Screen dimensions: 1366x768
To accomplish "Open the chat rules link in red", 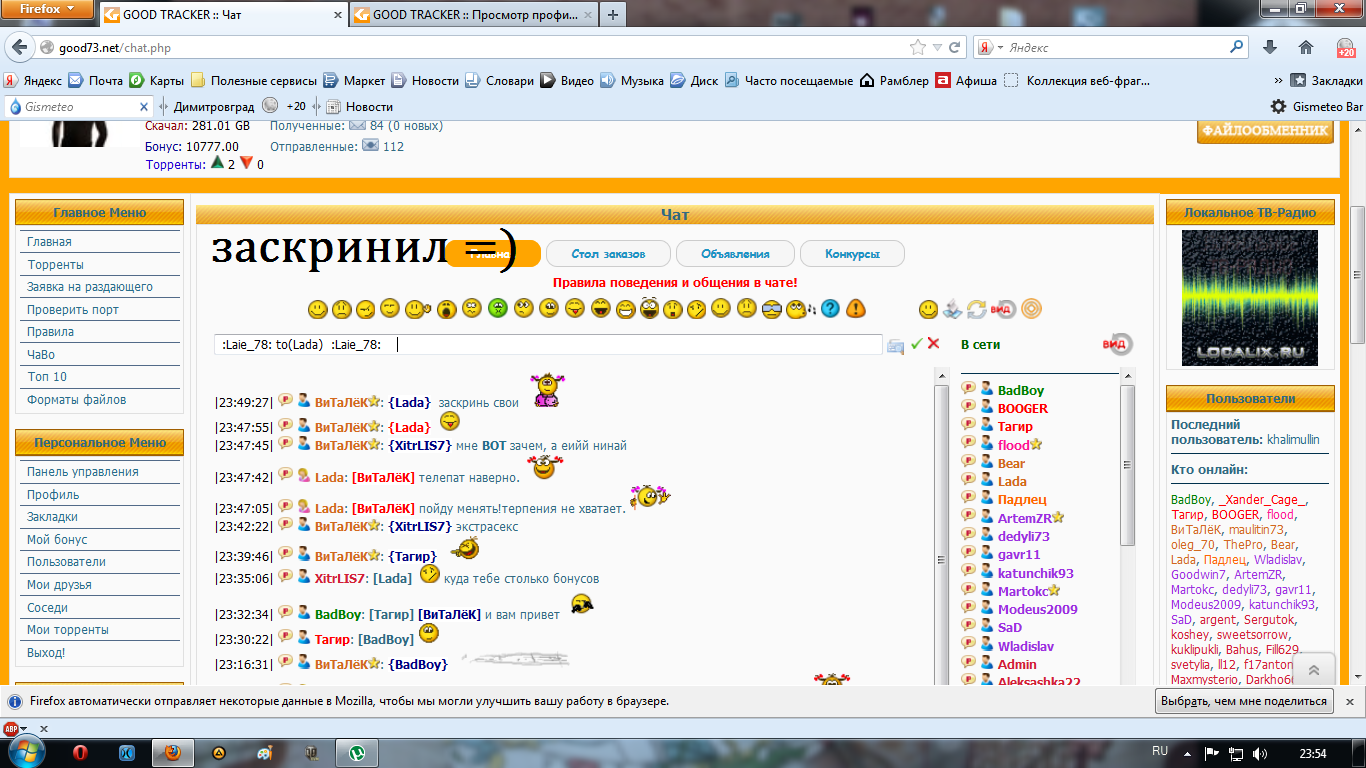I will [x=674, y=283].
